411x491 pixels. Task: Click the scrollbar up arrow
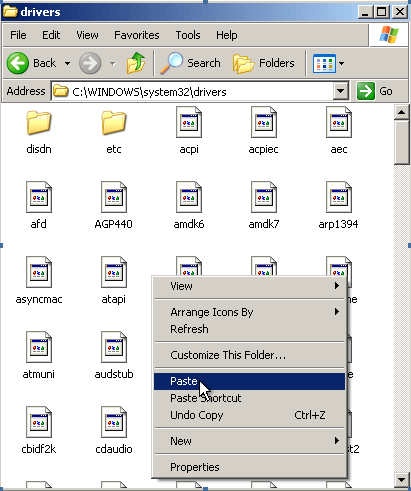click(x=401, y=112)
